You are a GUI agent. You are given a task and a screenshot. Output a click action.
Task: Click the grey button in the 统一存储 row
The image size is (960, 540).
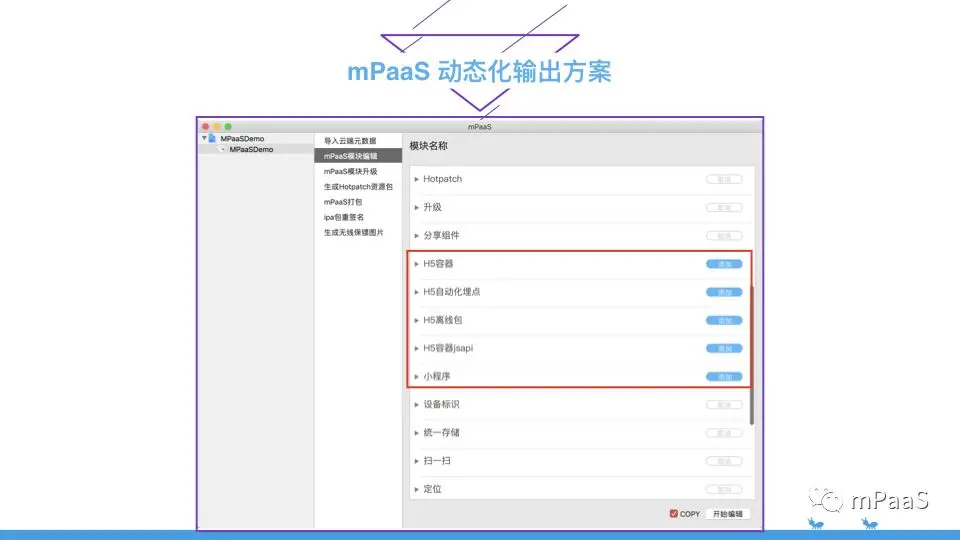724,433
